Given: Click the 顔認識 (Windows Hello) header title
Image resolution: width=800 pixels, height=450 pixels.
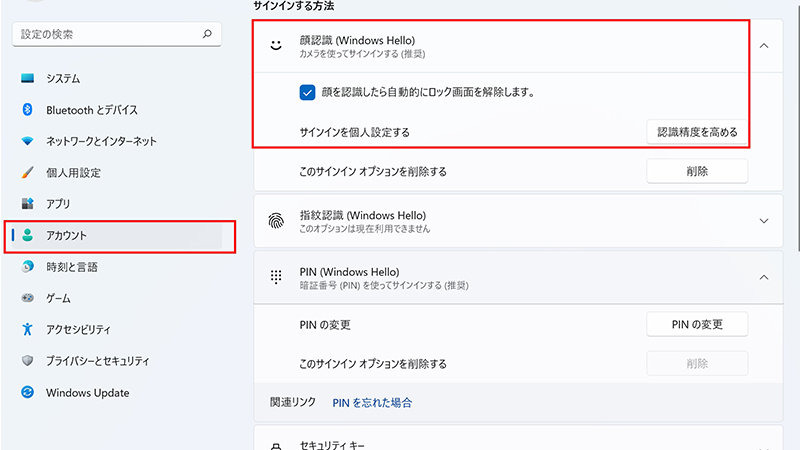Looking at the screenshot, I should coord(357,40).
